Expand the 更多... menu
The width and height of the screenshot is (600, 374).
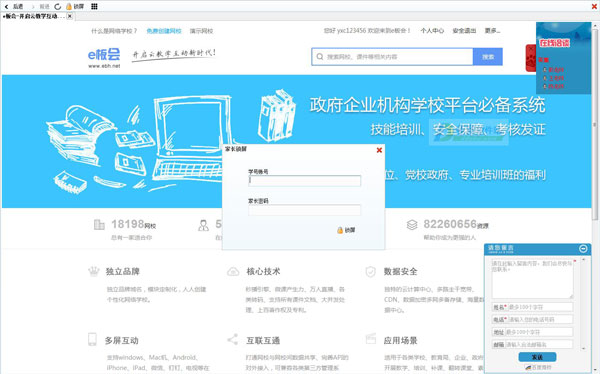pyautogui.click(x=492, y=31)
